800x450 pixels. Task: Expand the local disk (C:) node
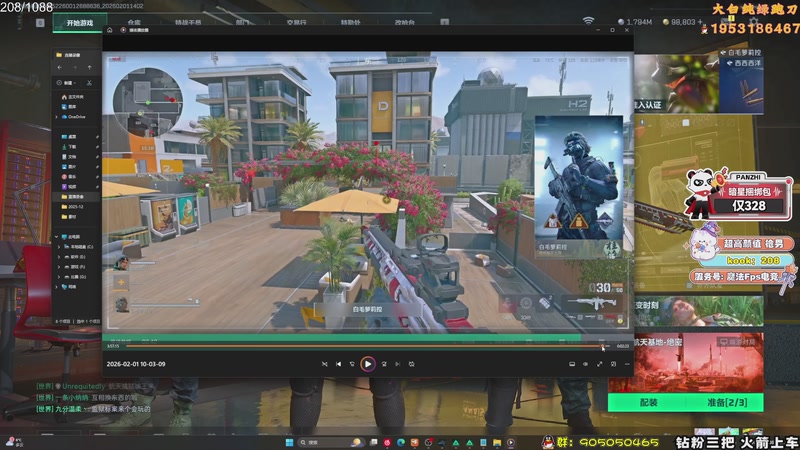click(59, 246)
